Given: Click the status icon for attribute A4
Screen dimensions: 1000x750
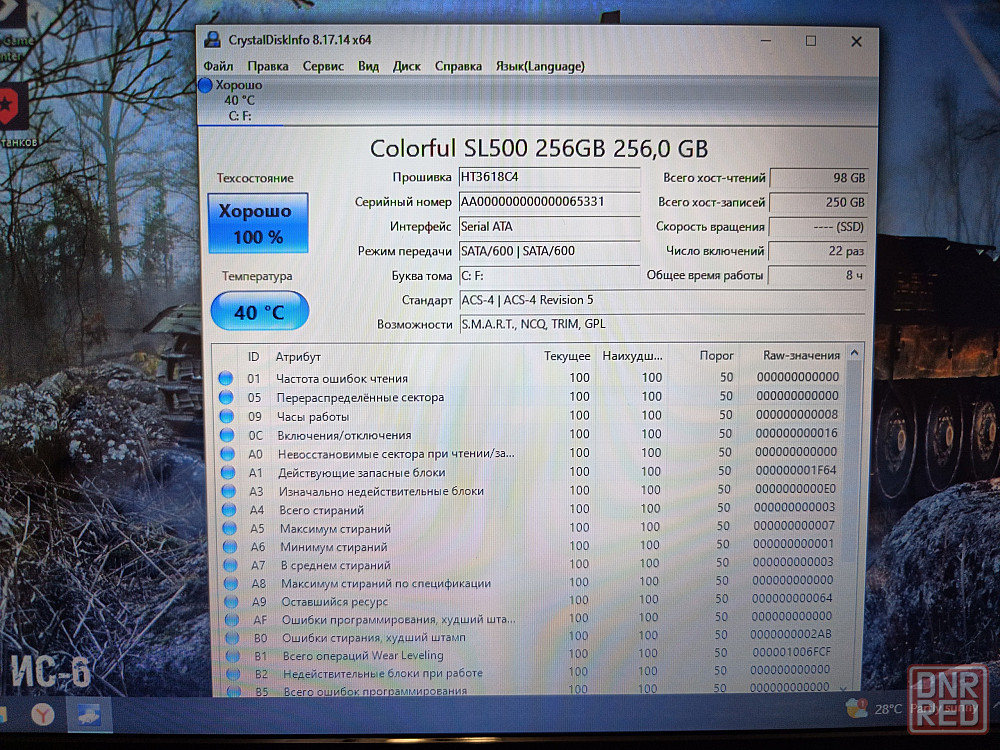Looking at the screenshot, I should (229, 510).
